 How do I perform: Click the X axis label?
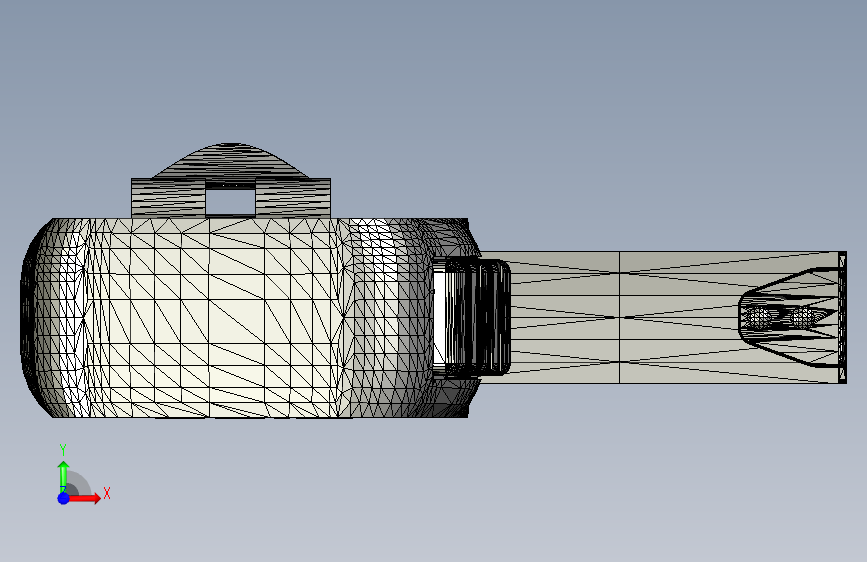pos(107,493)
